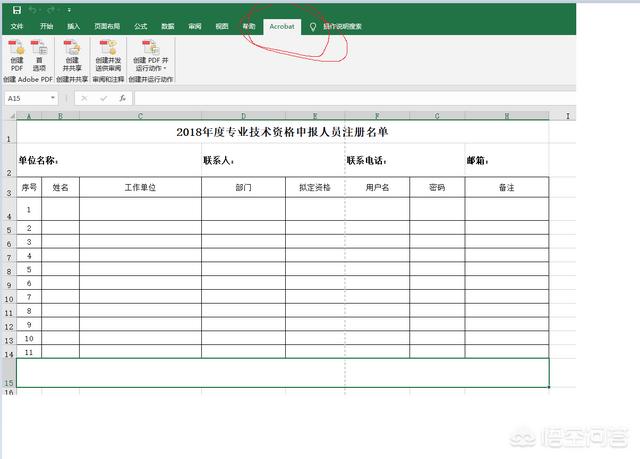Click the Redo arrow icon

point(51,10)
